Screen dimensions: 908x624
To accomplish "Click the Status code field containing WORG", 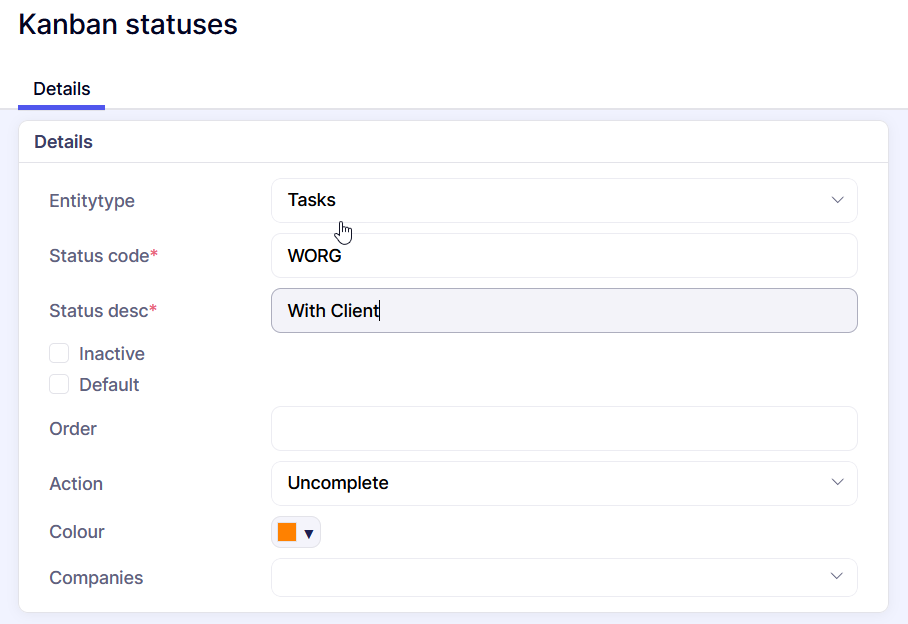I will (564, 255).
